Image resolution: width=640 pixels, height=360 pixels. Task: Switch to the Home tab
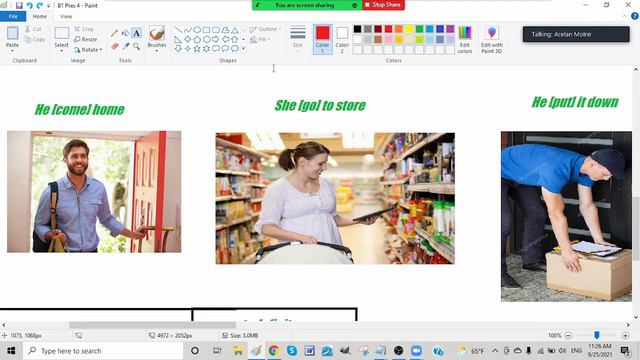pyautogui.click(x=40, y=16)
